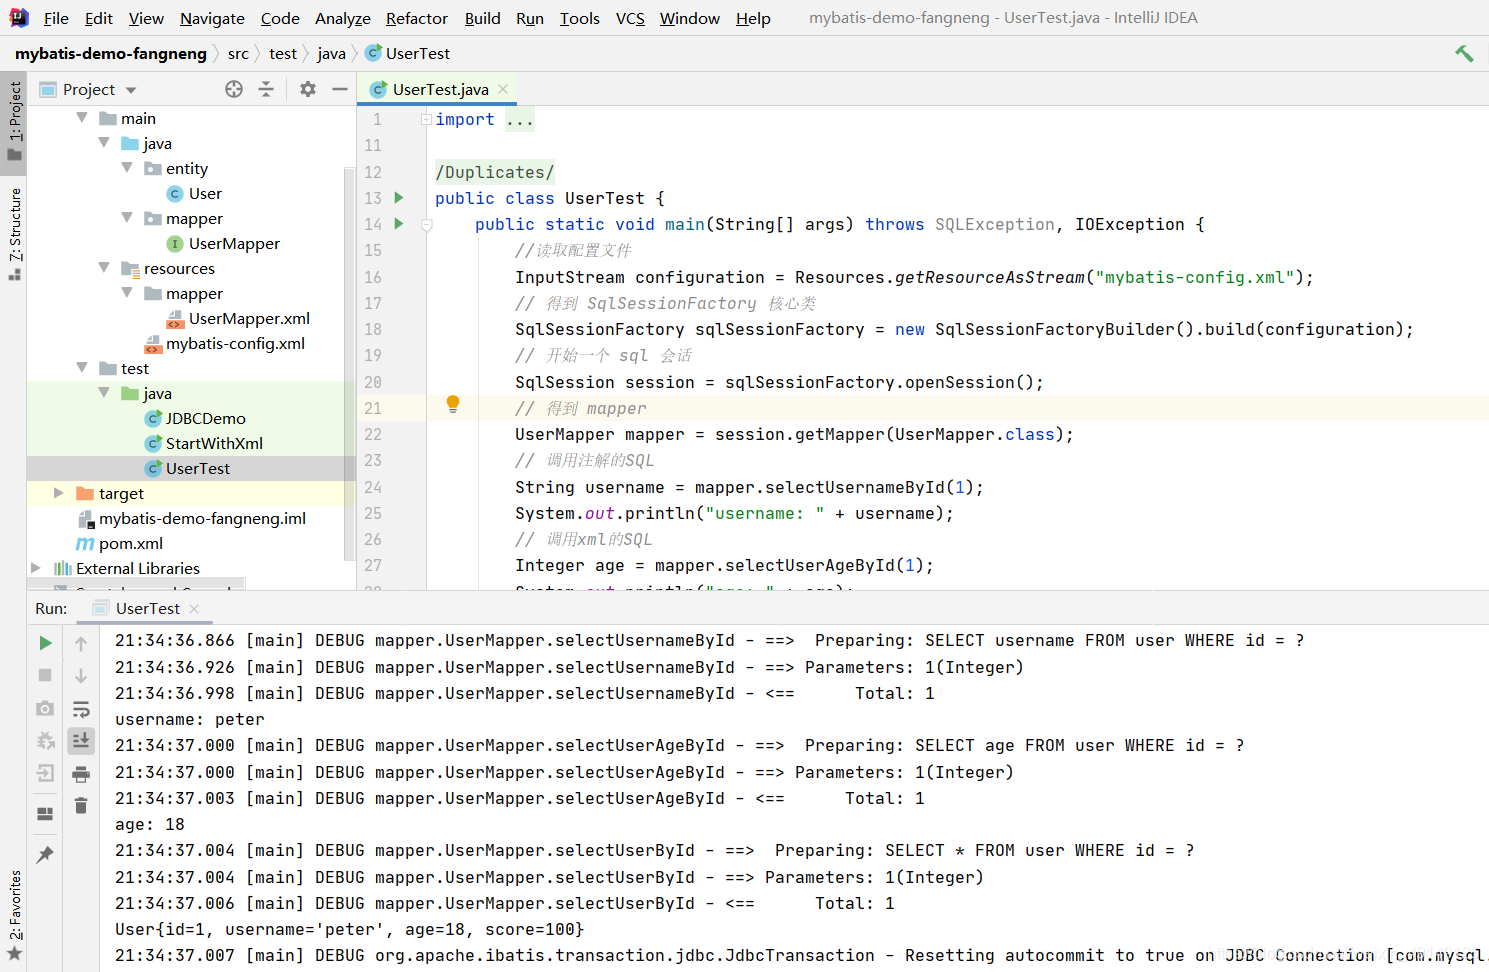Hide the Project panel with the minimize icon
Viewport: 1489px width, 972px height.
pos(340,89)
